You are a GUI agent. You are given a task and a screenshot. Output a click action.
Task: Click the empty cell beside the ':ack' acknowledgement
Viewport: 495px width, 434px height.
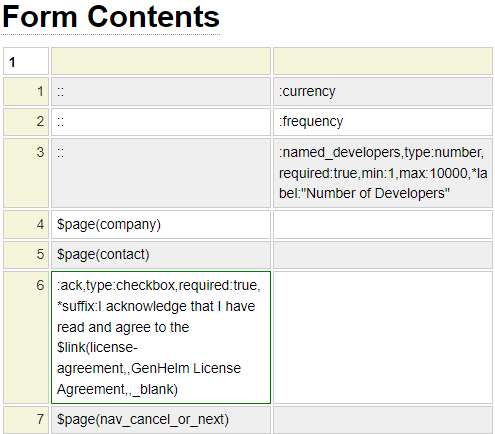coord(383,337)
